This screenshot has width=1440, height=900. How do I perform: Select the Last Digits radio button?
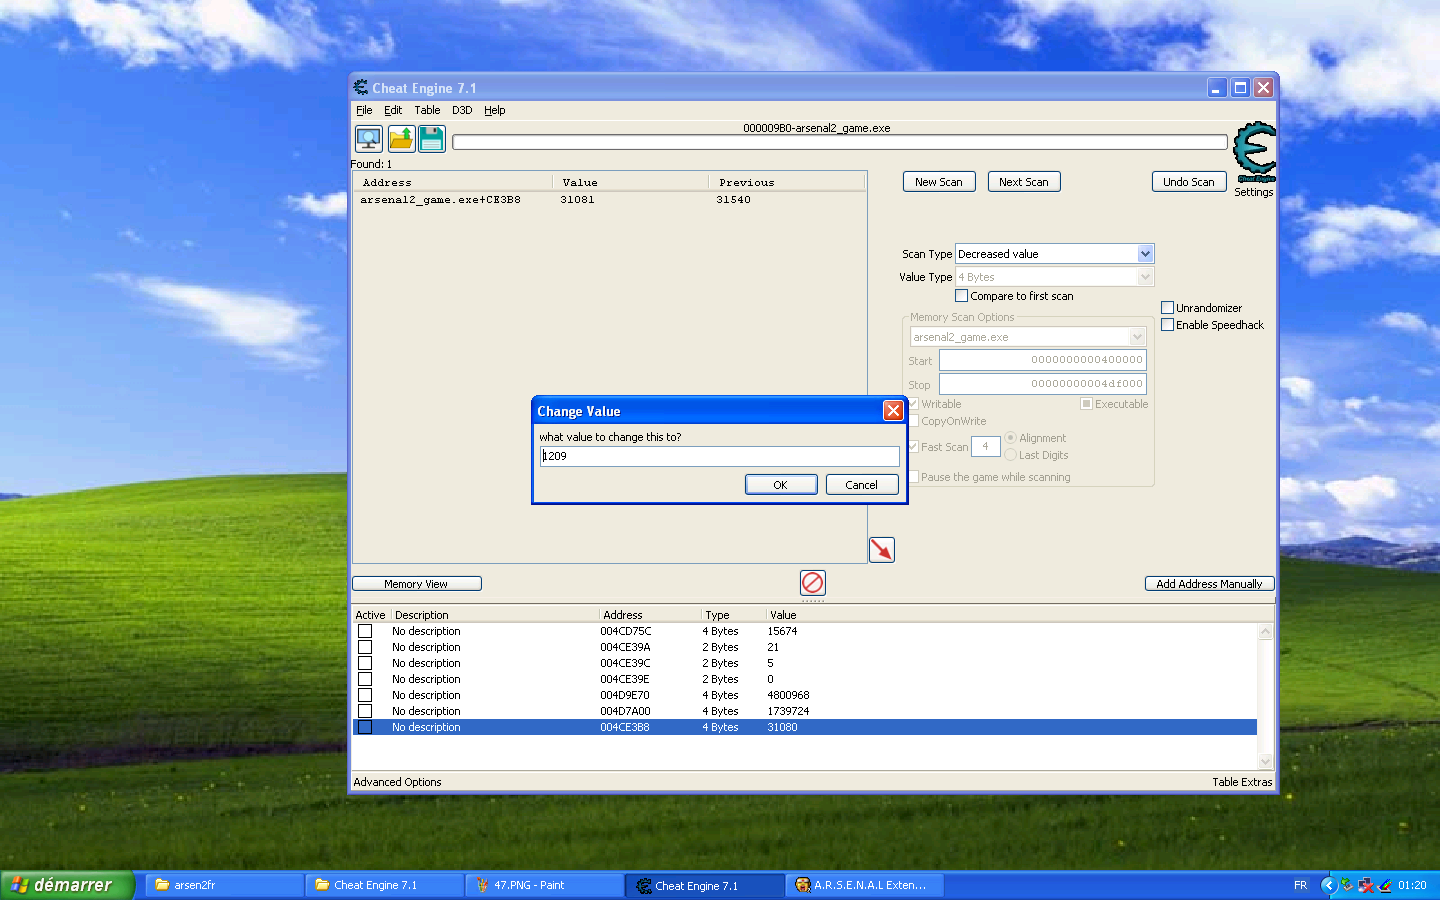pos(1011,455)
